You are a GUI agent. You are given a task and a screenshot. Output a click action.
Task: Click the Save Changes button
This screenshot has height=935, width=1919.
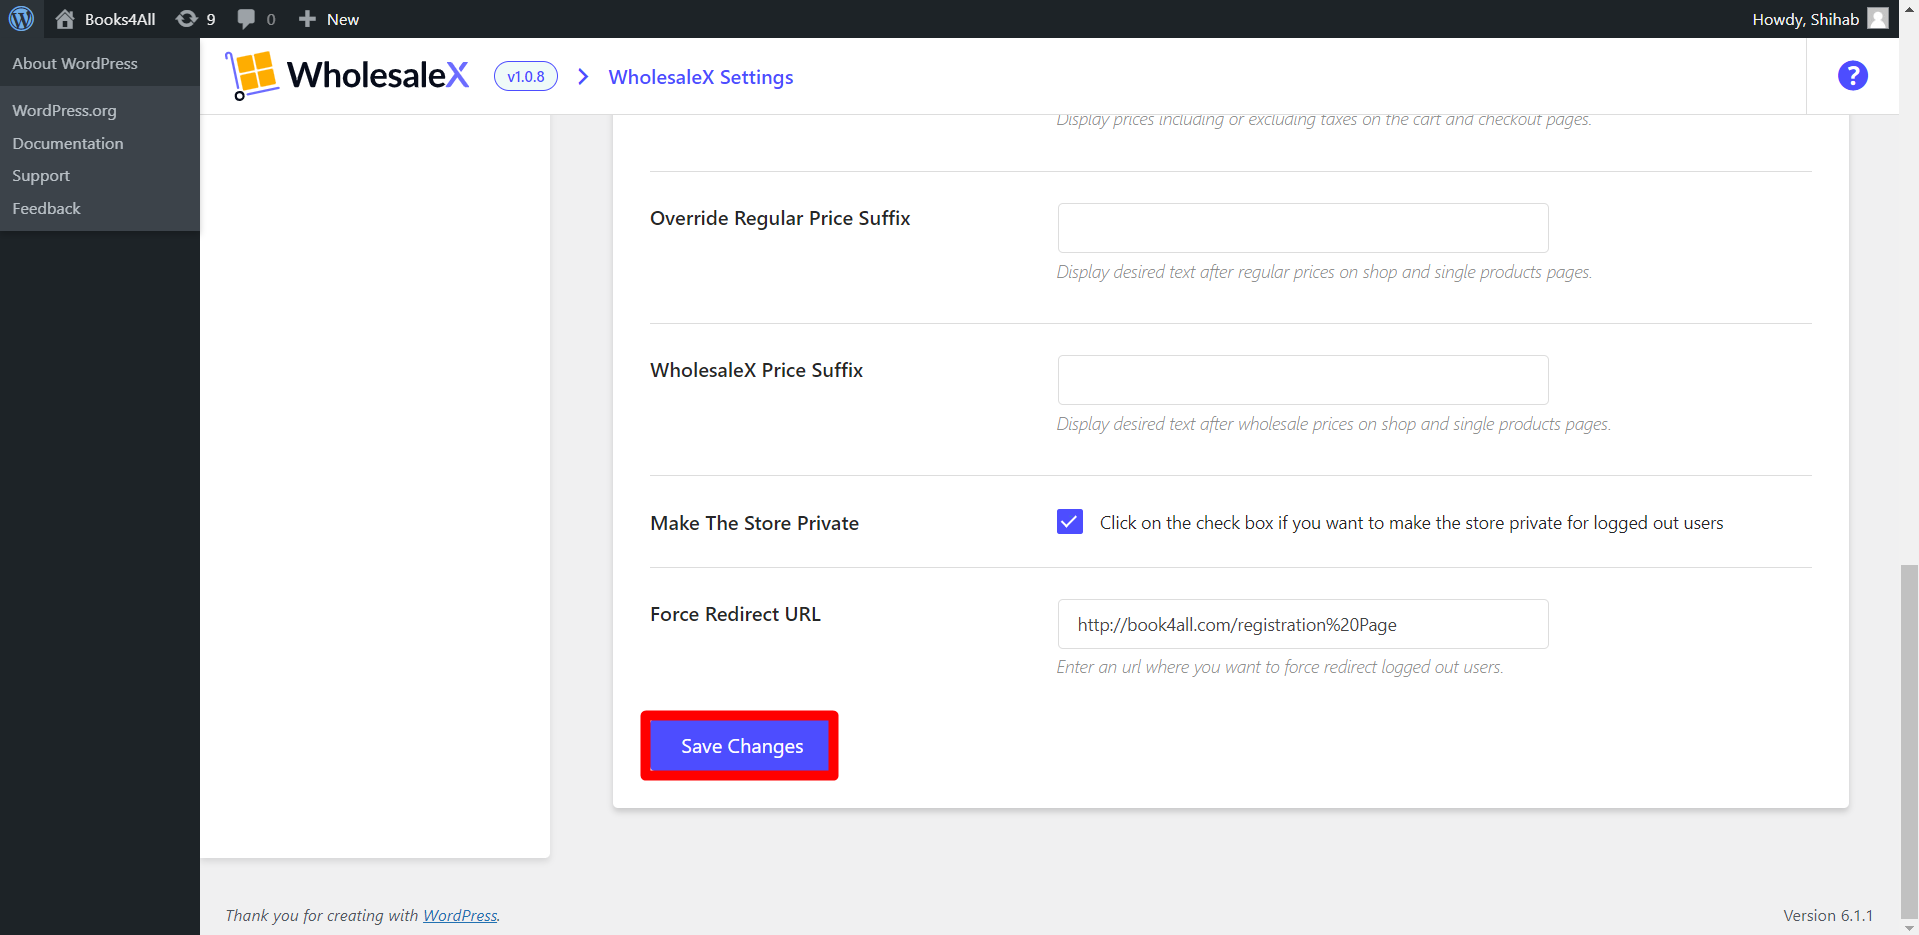pyautogui.click(x=740, y=746)
